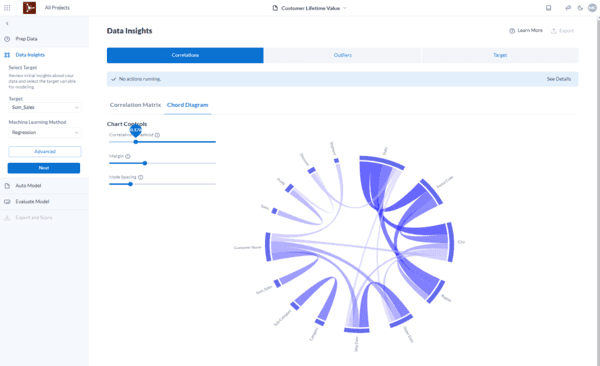600x366 pixels.
Task: Click the 'Select Target' heading text
Action: click(23, 68)
